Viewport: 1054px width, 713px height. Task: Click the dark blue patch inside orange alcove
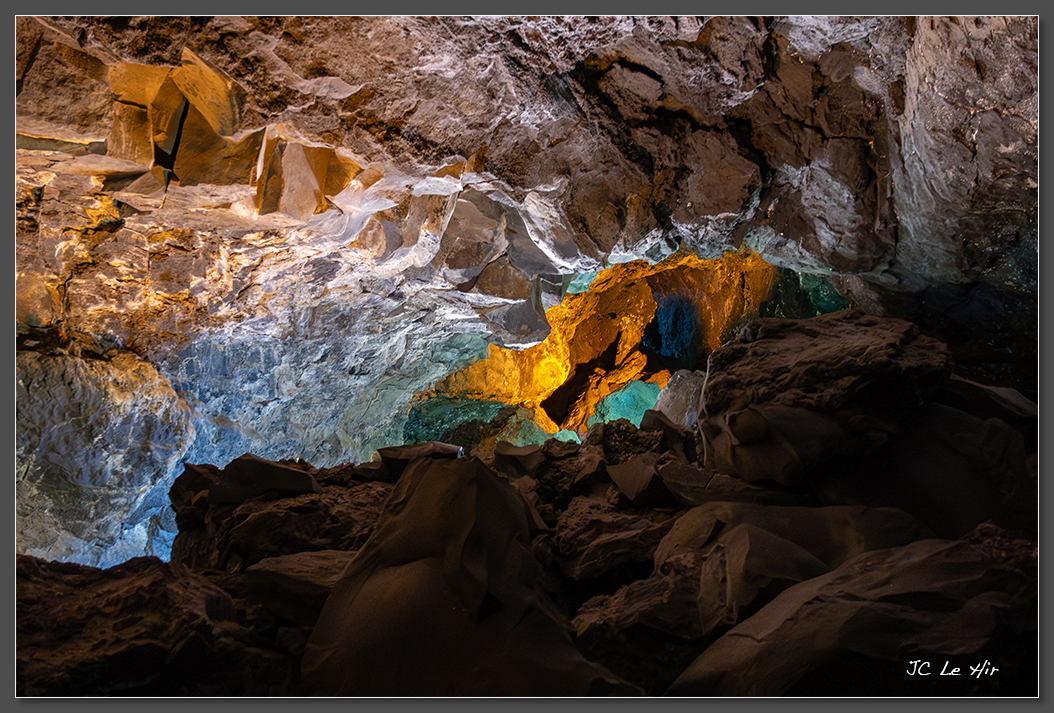(673, 330)
